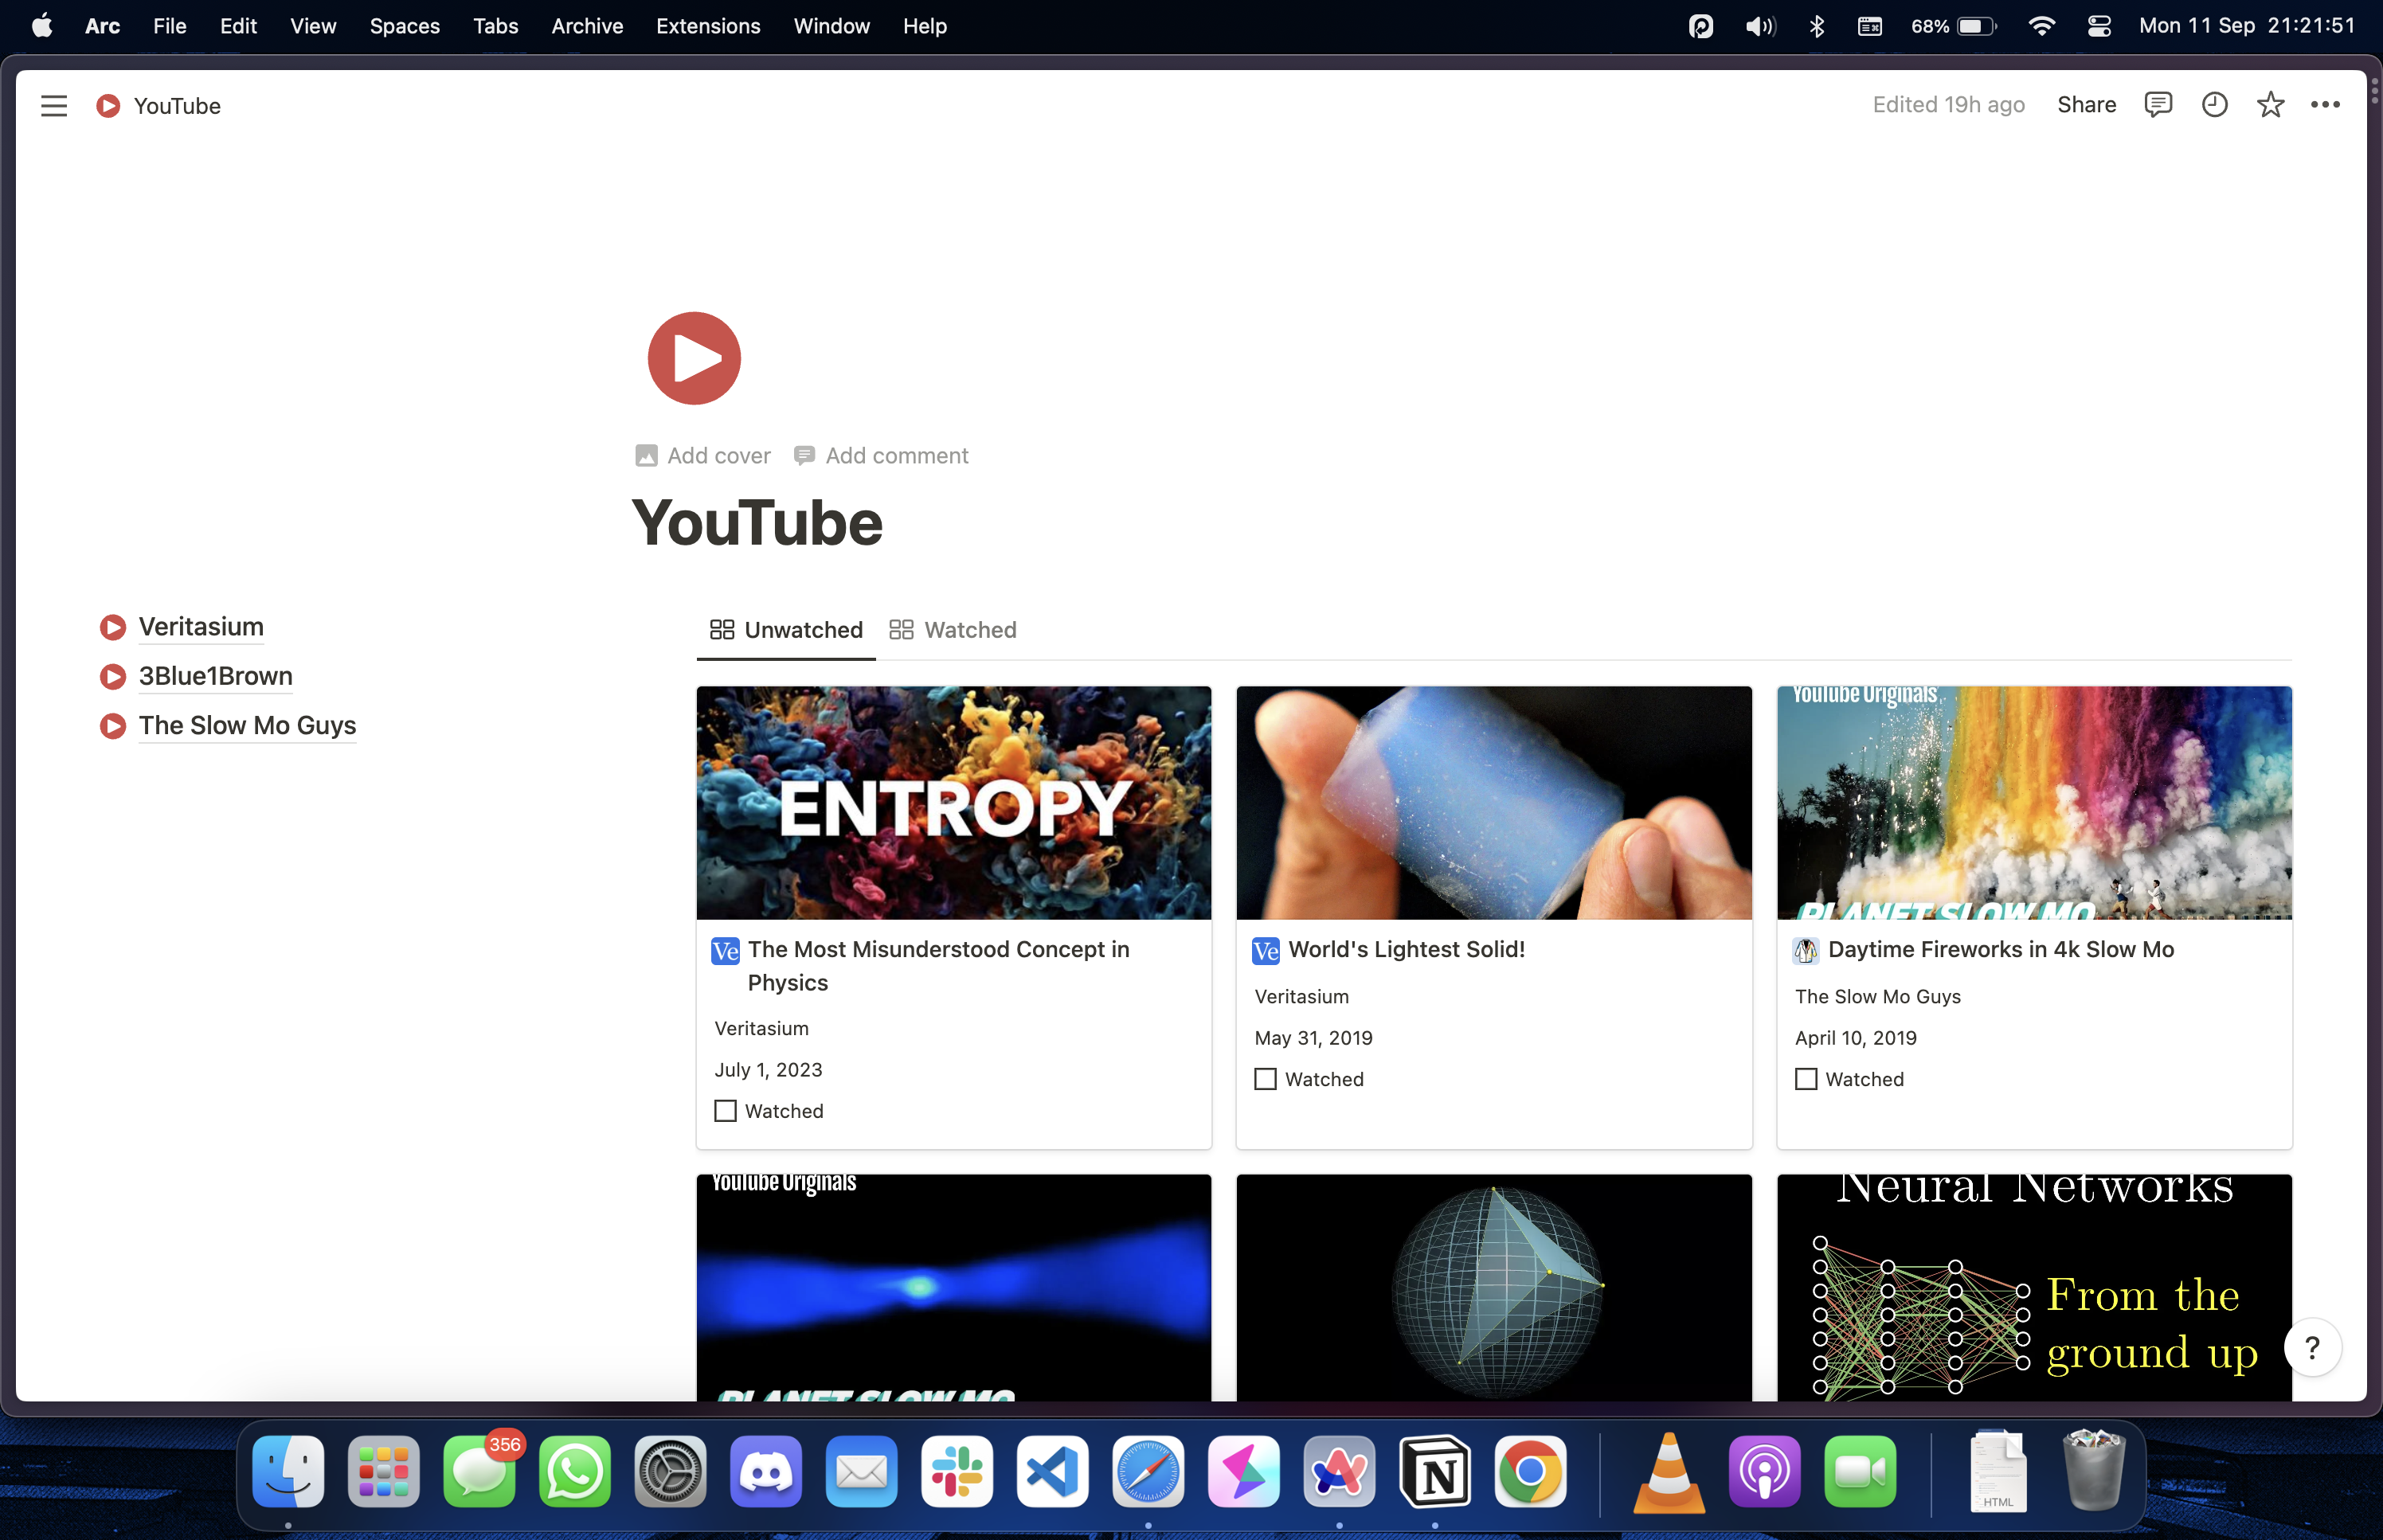
Task: Favorite this page with the star icon
Action: click(2270, 104)
